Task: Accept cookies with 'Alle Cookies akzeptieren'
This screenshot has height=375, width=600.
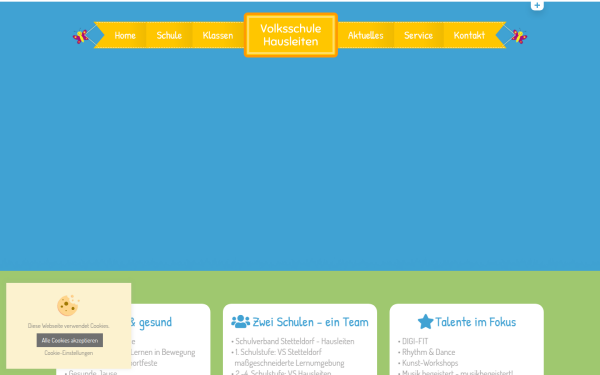Action: [x=70, y=340]
